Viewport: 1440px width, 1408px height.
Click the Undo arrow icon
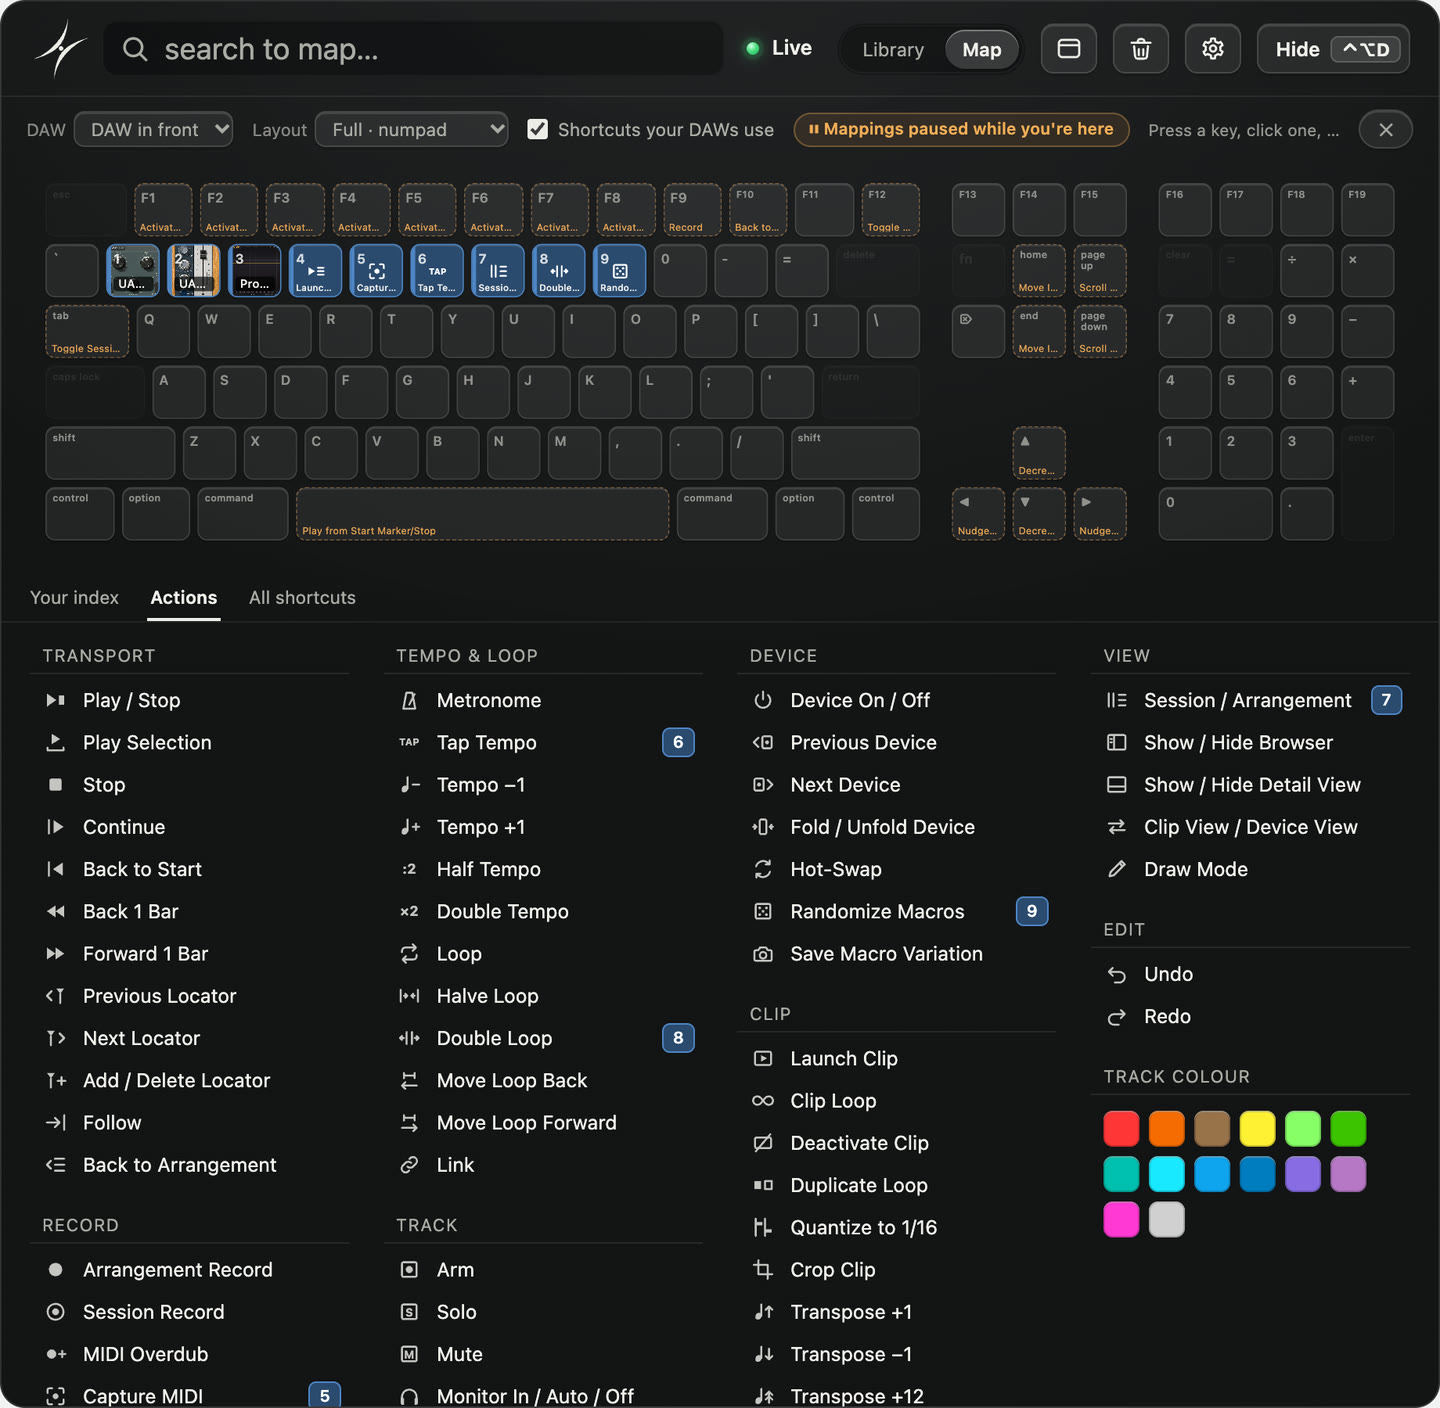pyautogui.click(x=1117, y=975)
